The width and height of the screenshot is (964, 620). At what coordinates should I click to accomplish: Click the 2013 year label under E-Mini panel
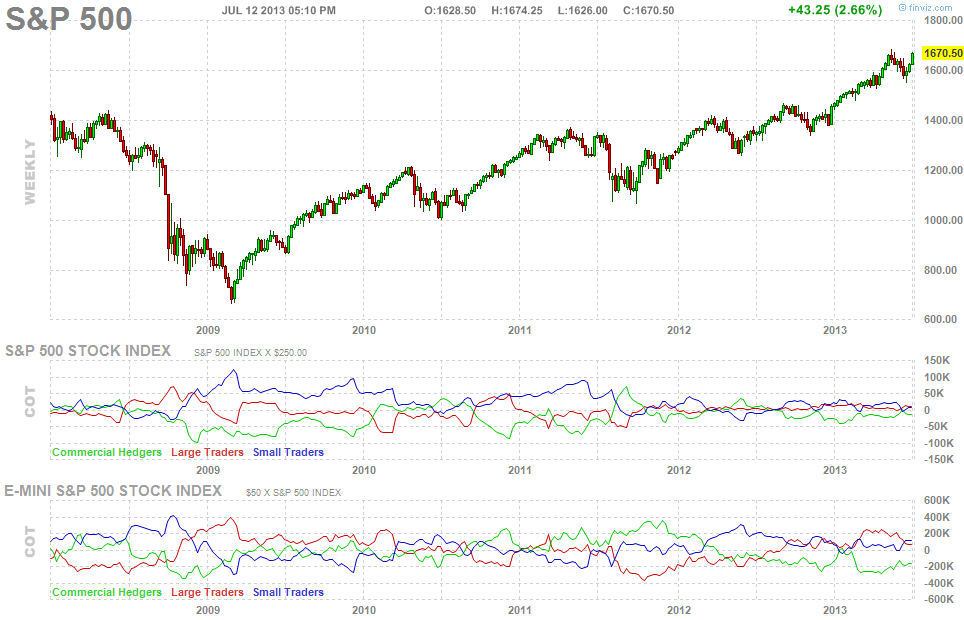(835, 611)
